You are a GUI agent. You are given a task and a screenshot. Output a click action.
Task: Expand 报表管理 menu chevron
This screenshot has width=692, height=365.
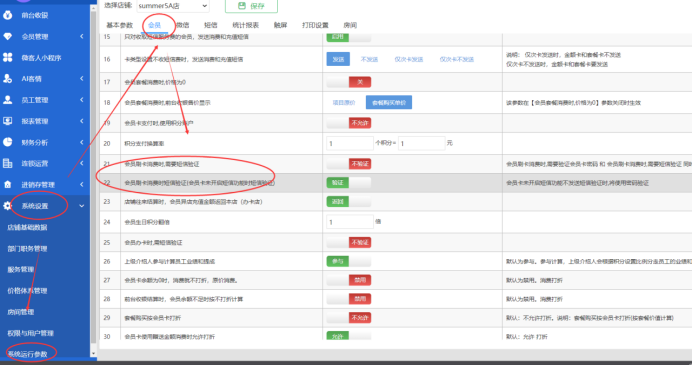(x=82, y=121)
